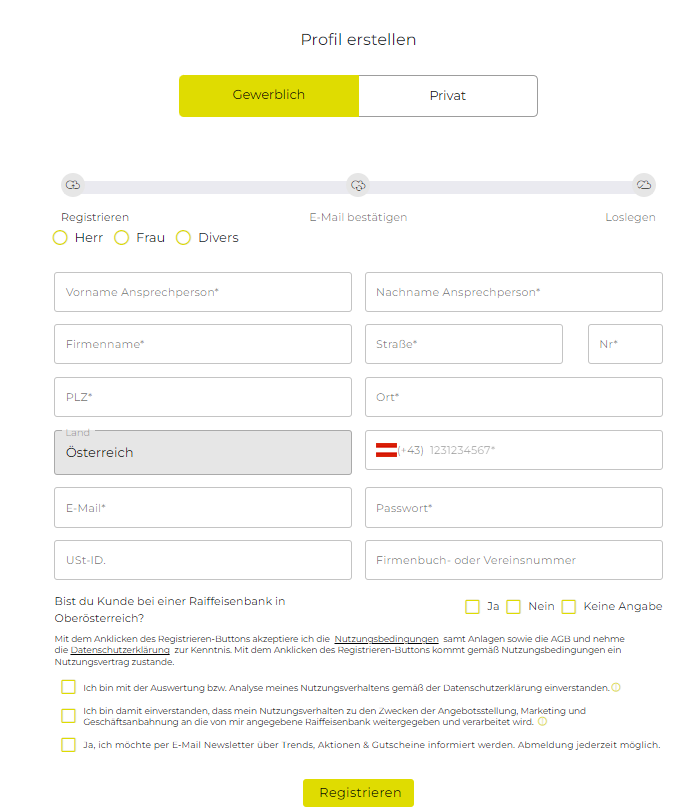Check Ja for Raiffeisenbank customer
691x811 pixels.
pyautogui.click(x=472, y=607)
